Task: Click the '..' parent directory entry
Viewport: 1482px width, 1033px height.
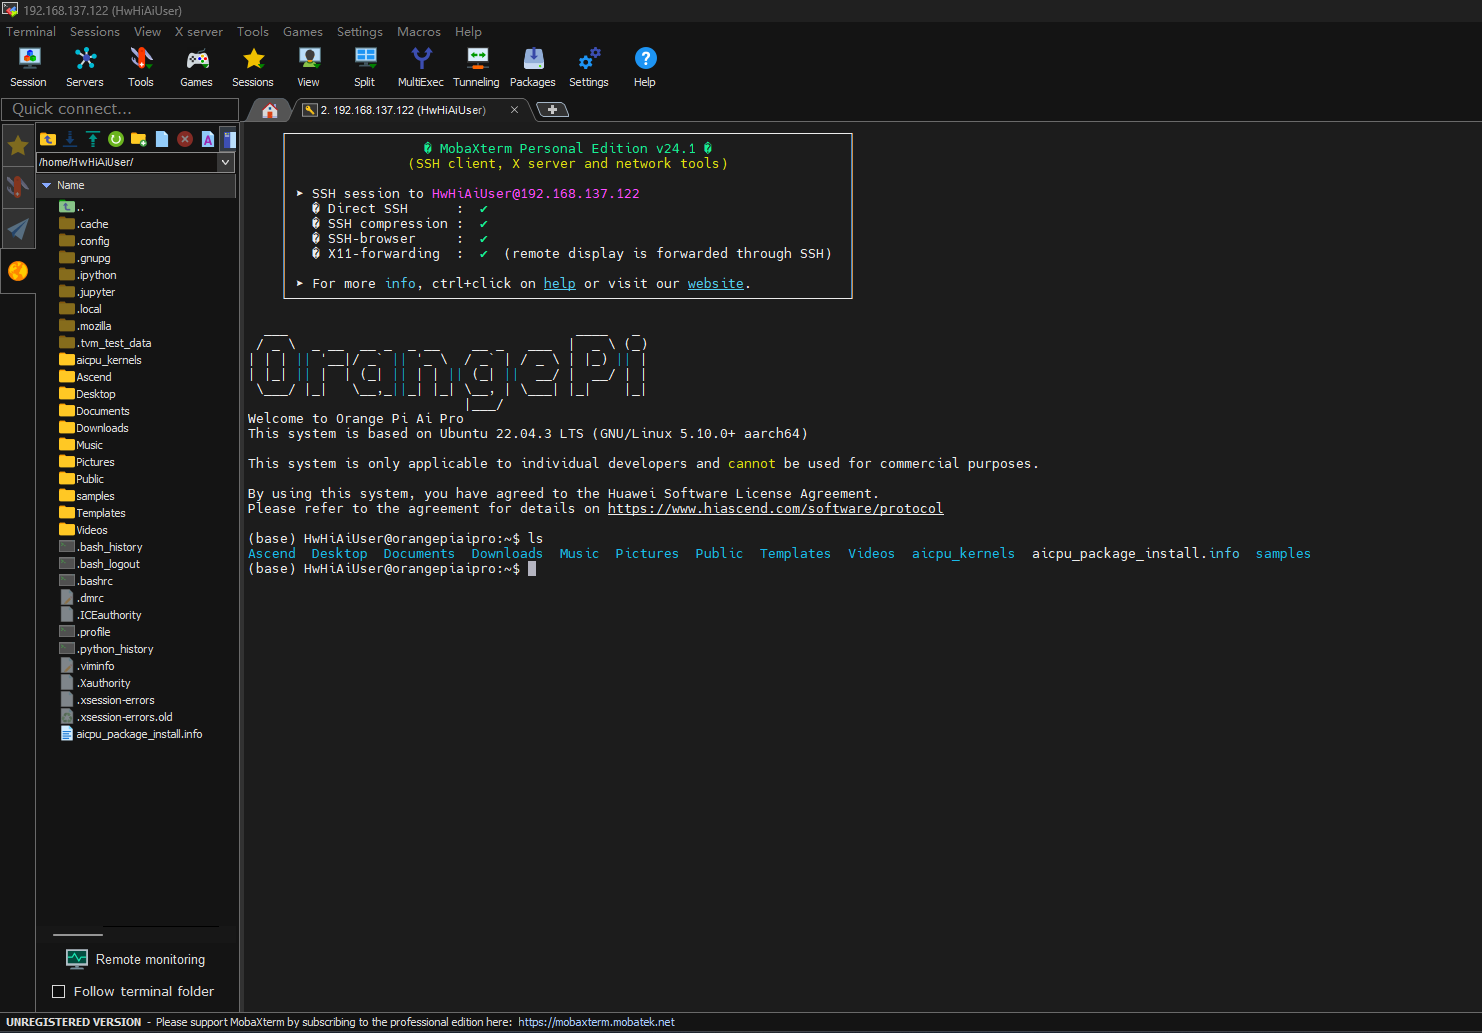Action: 72,207
